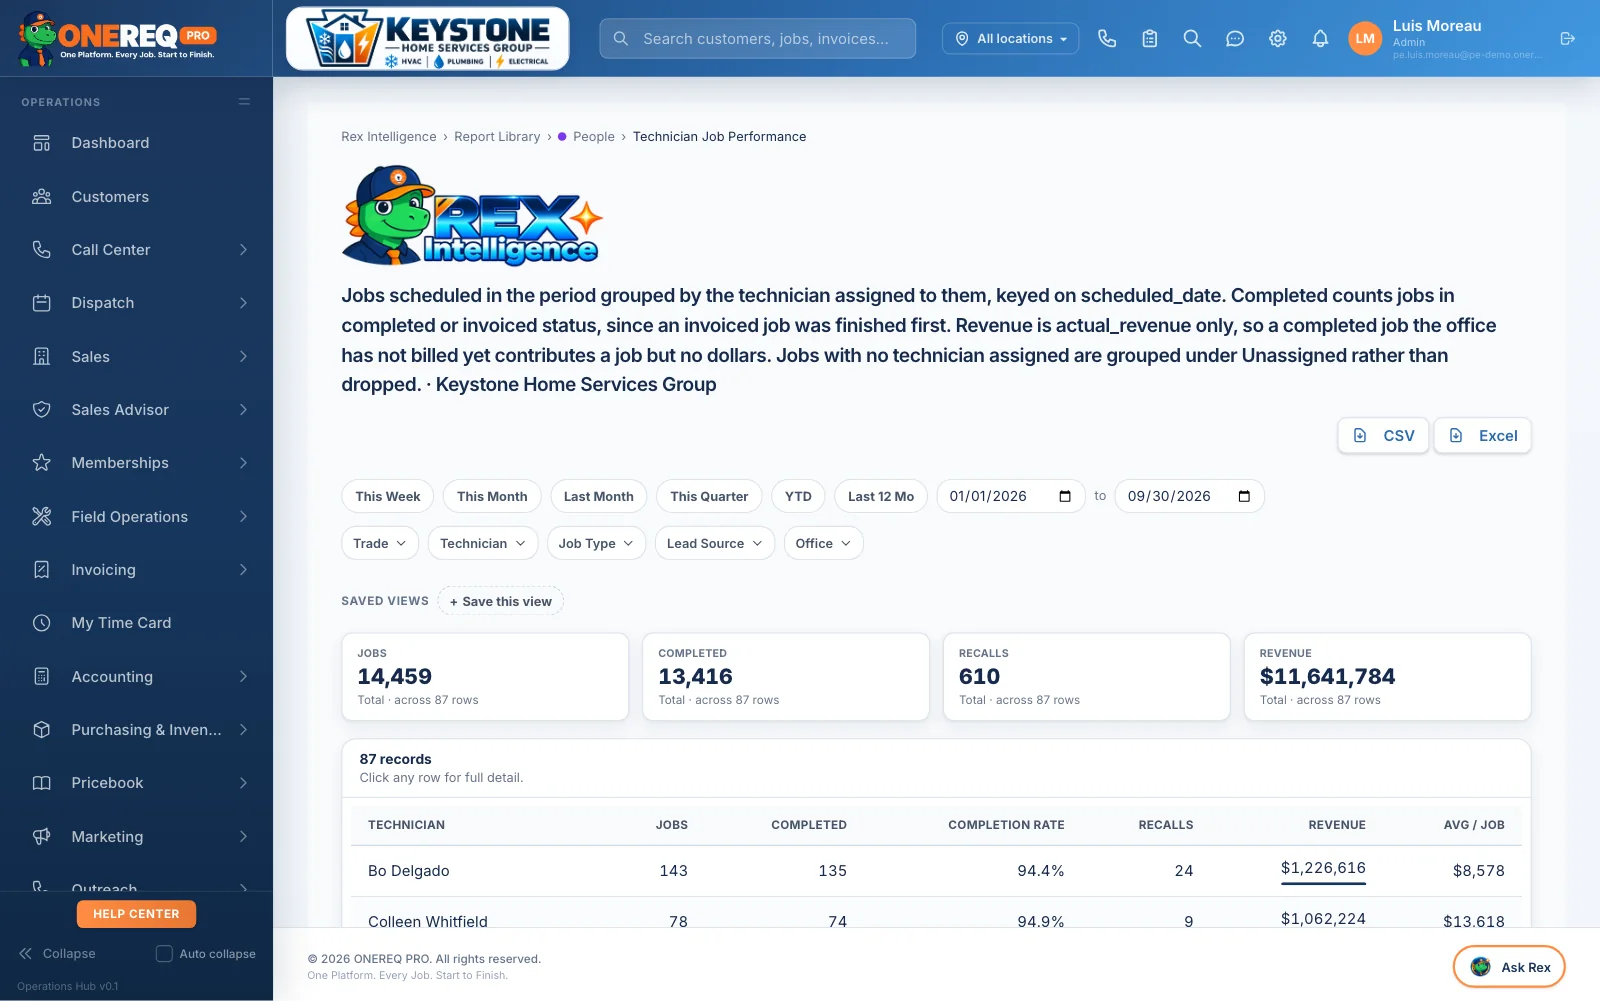Open Purchasing & Inventory in the sidebar
The height and width of the screenshot is (1001, 1600).
pos(136,730)
